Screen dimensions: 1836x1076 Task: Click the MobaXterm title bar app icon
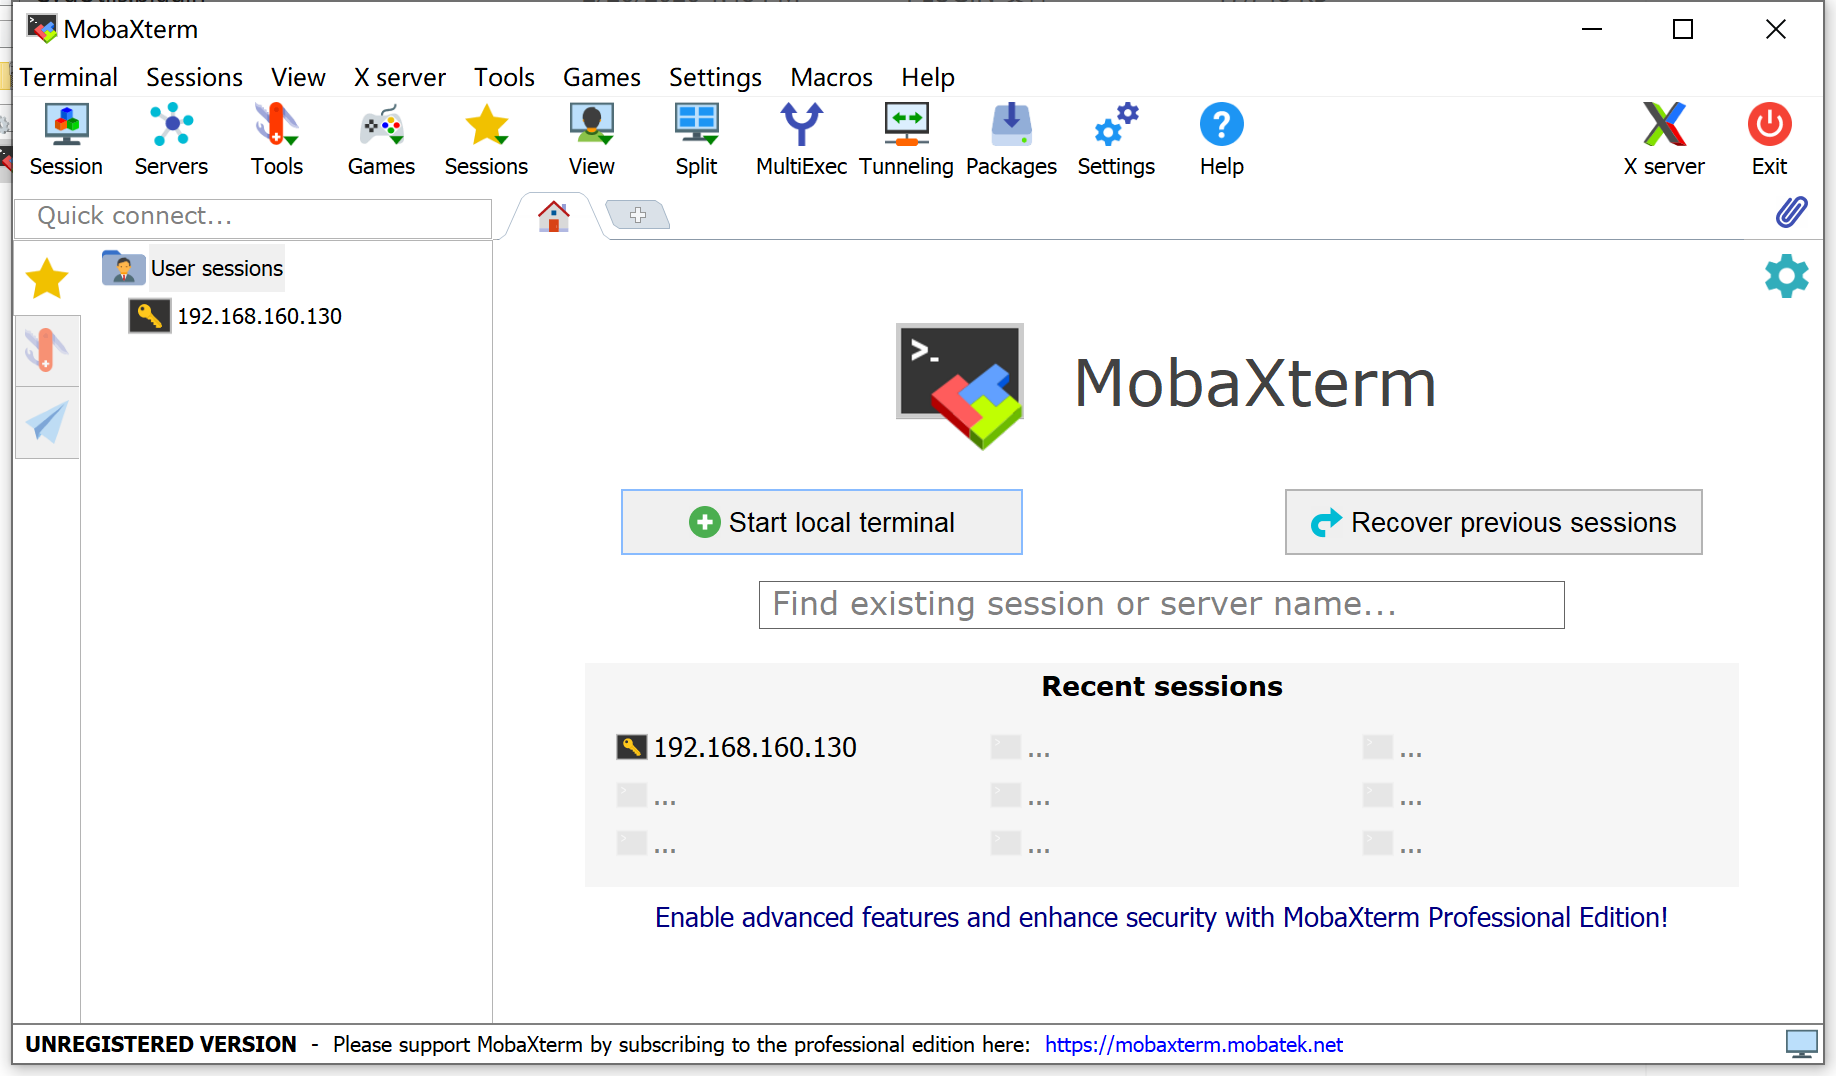pyautogui.click(x=41, y=28)
